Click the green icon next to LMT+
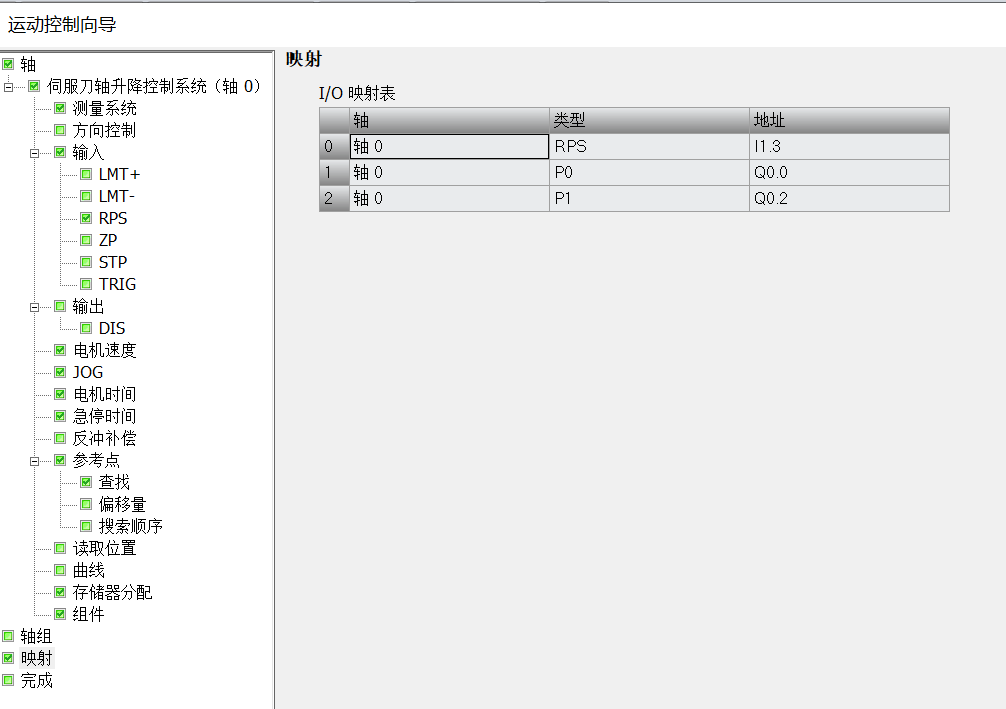This screenshot has width=1006, height=709. (x=86, y=174)
